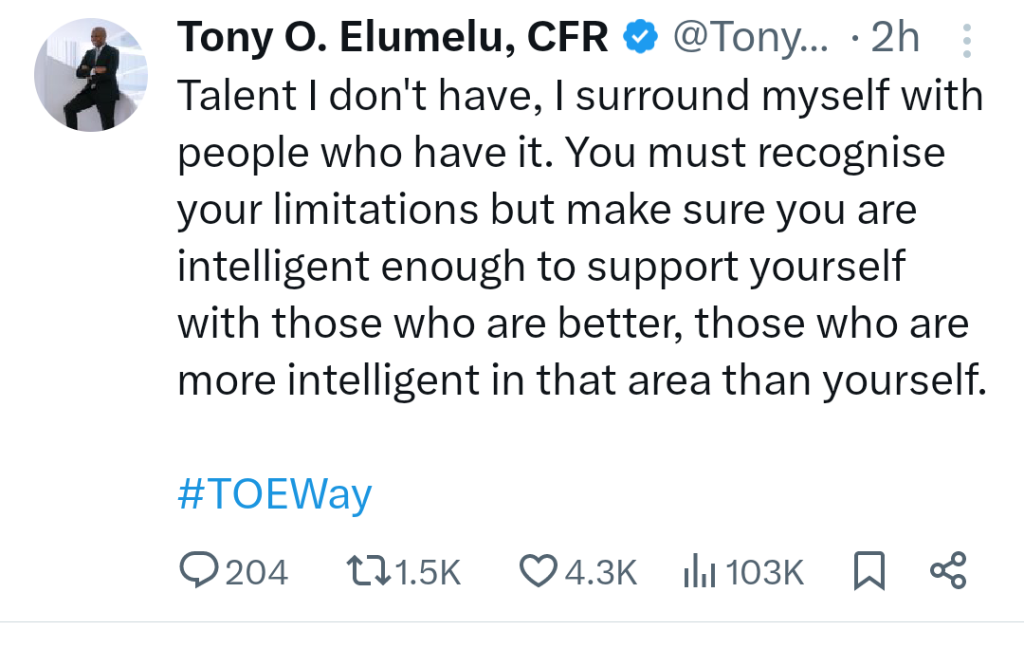This screenshot has height=648, width=1024.
Task: Click the 4.3K likes count
Action: (x=600, y=572)
